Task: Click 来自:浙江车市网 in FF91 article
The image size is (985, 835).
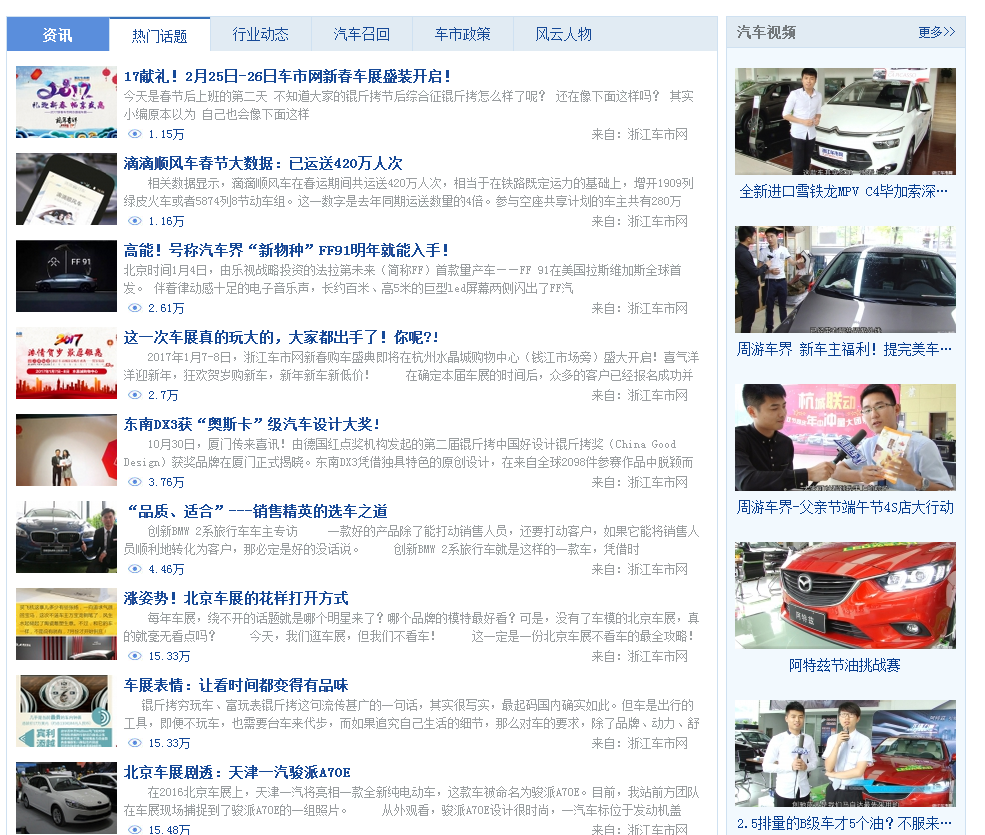Action: (x=639, y=308)
